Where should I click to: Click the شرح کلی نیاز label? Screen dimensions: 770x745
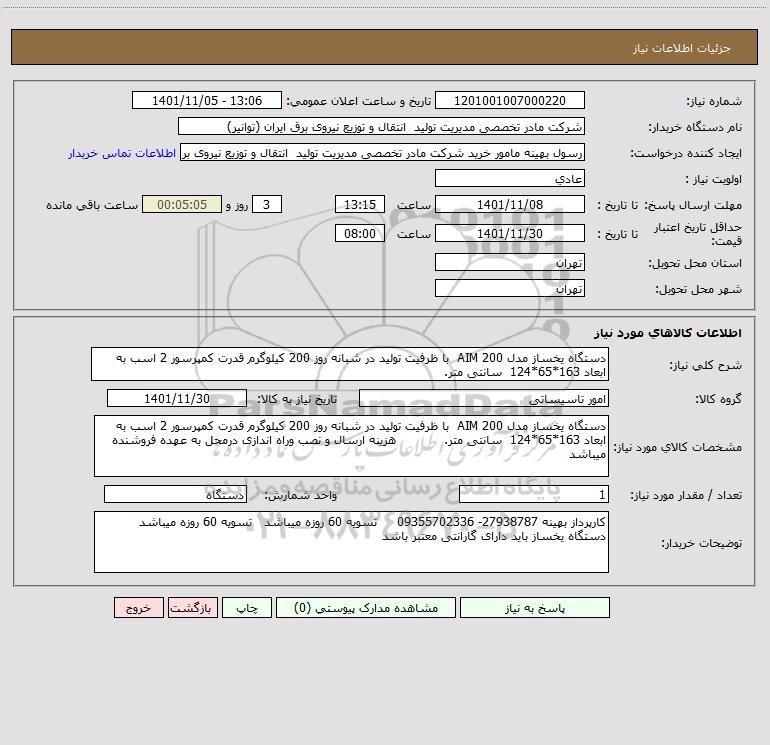pos(706,365)
